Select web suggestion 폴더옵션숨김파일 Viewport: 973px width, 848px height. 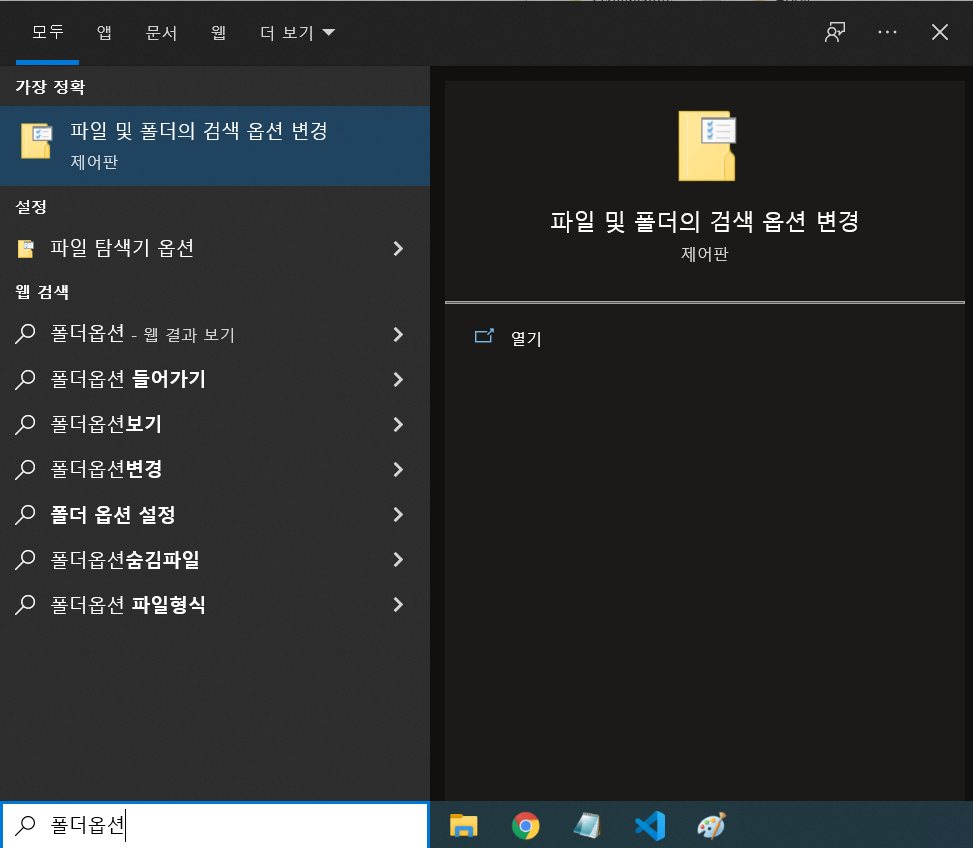pos(215,560)
